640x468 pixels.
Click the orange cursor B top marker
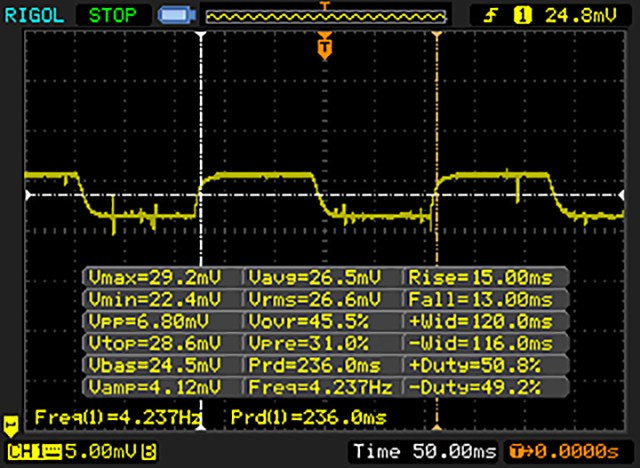[437, 36]
